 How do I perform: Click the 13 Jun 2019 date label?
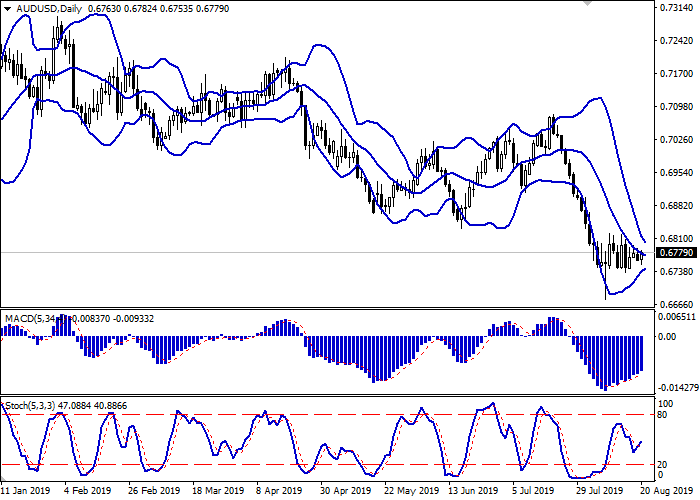473,491
